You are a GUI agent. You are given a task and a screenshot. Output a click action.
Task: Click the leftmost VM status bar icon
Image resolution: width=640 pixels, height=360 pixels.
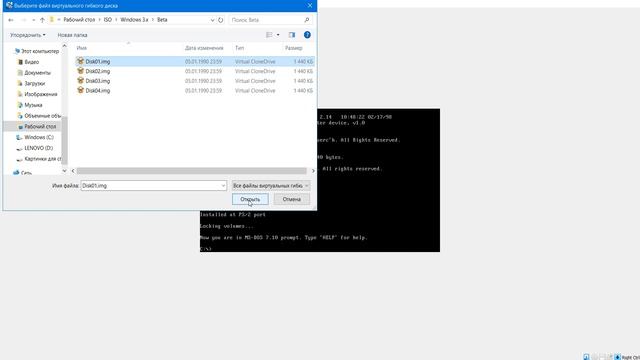coord(586,357)
